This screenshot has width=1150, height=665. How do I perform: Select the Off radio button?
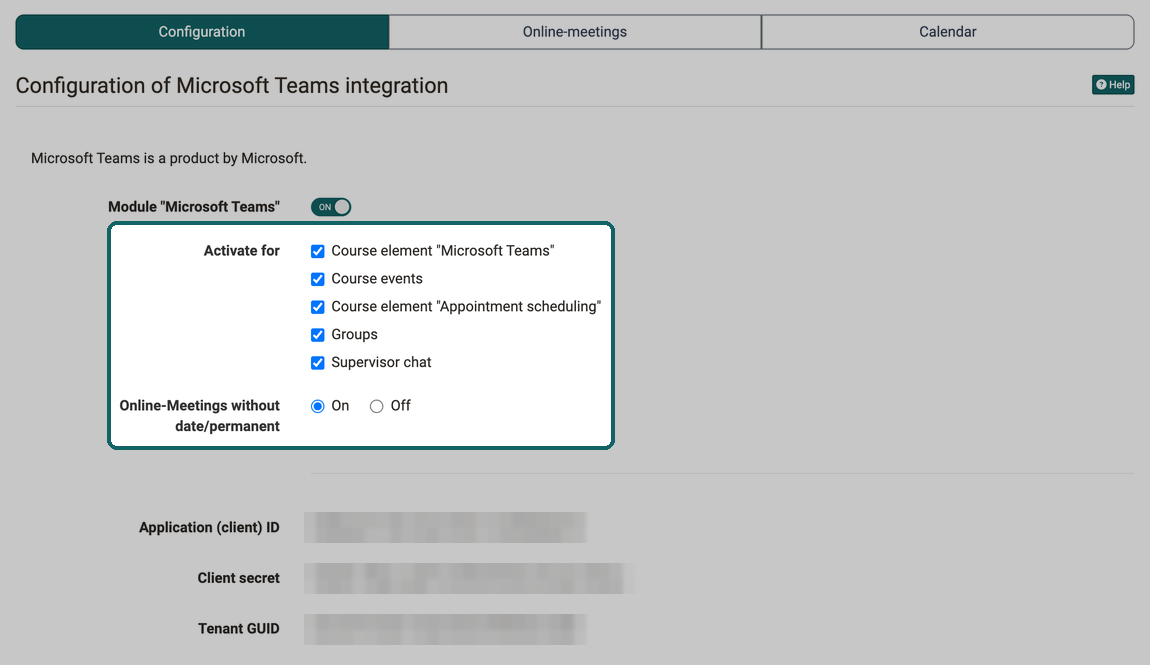376,406
